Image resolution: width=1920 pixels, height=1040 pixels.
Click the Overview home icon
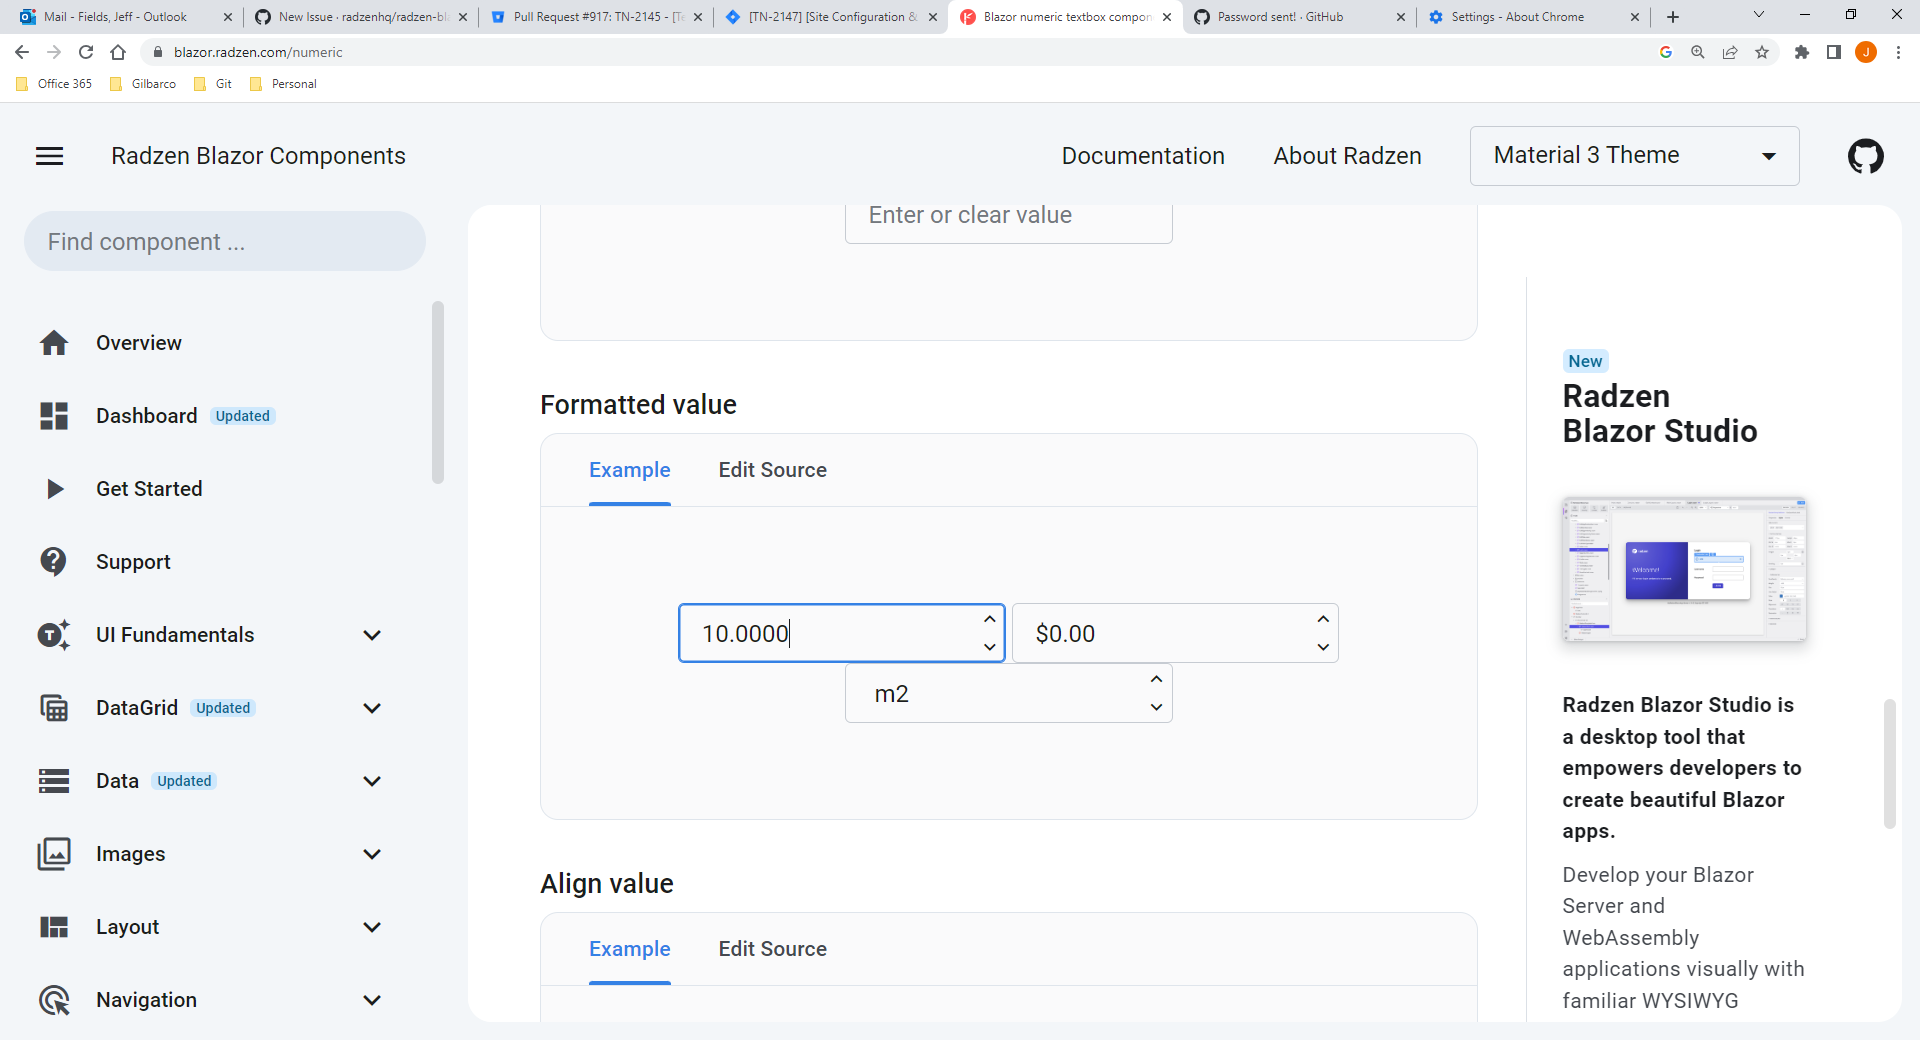(x=54, y=343)
